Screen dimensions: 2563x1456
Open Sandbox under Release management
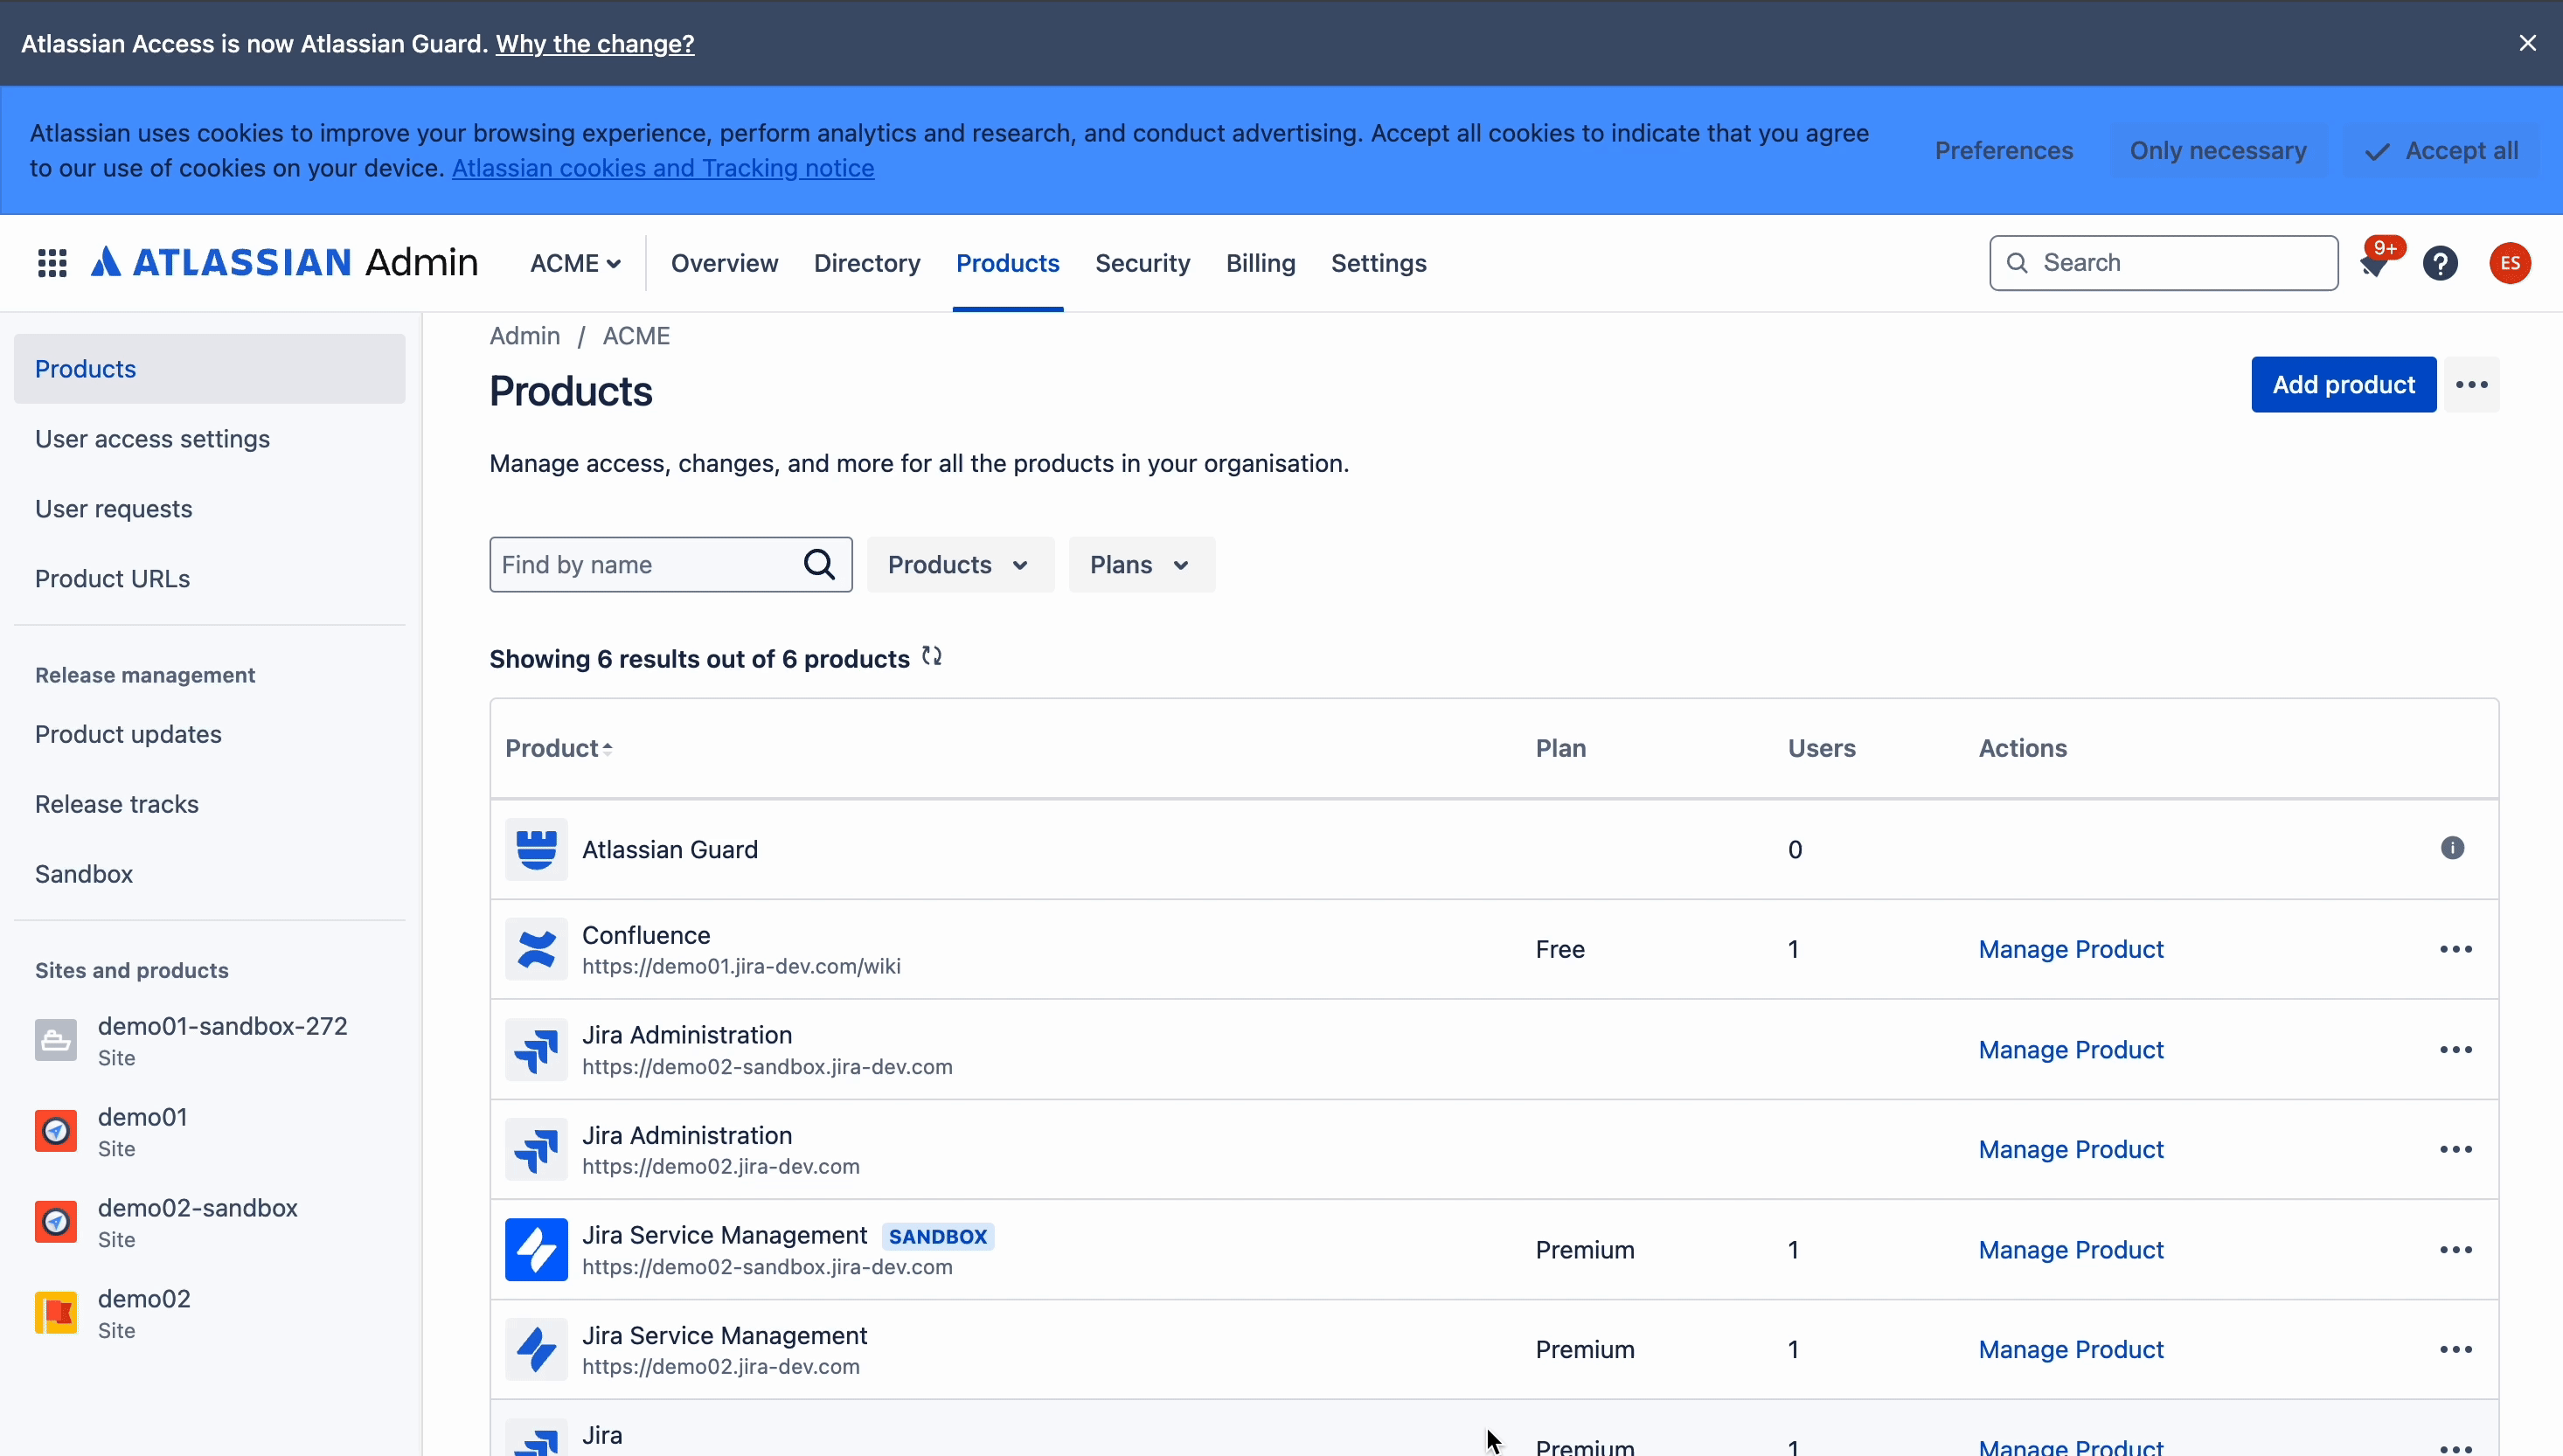point(210,874)
